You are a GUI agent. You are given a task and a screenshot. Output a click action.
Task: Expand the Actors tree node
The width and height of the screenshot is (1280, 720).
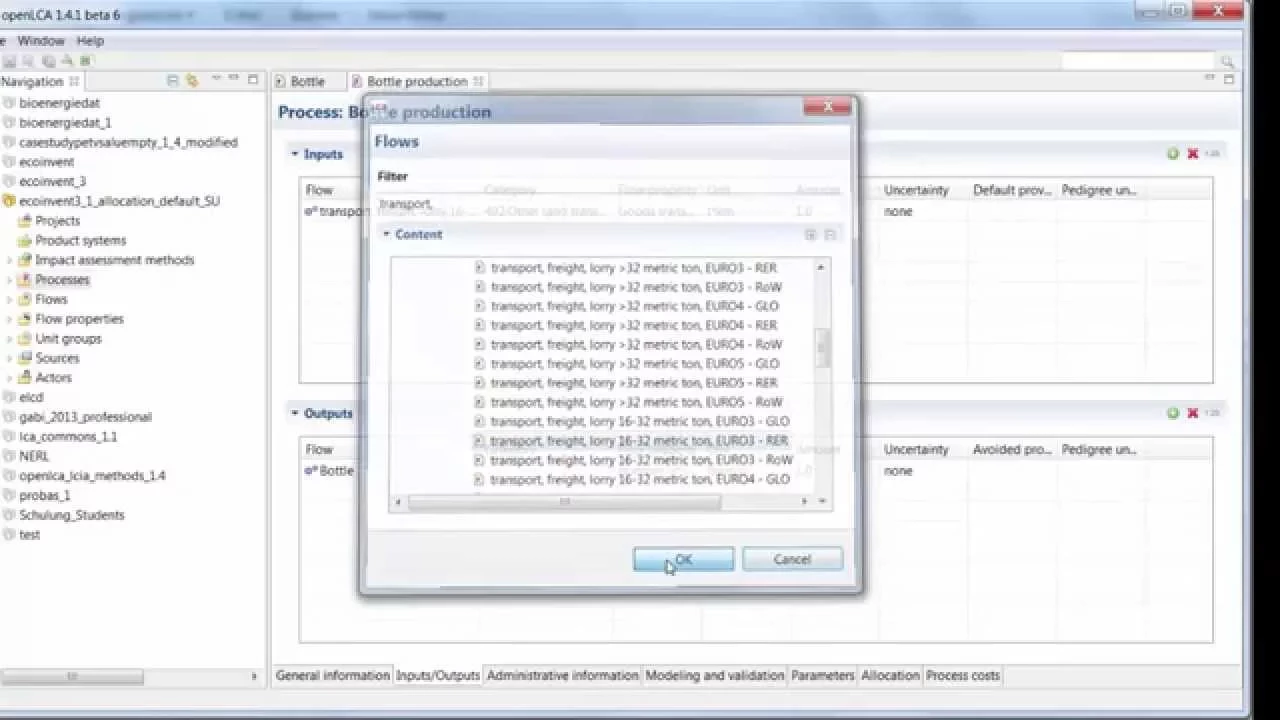10,378
